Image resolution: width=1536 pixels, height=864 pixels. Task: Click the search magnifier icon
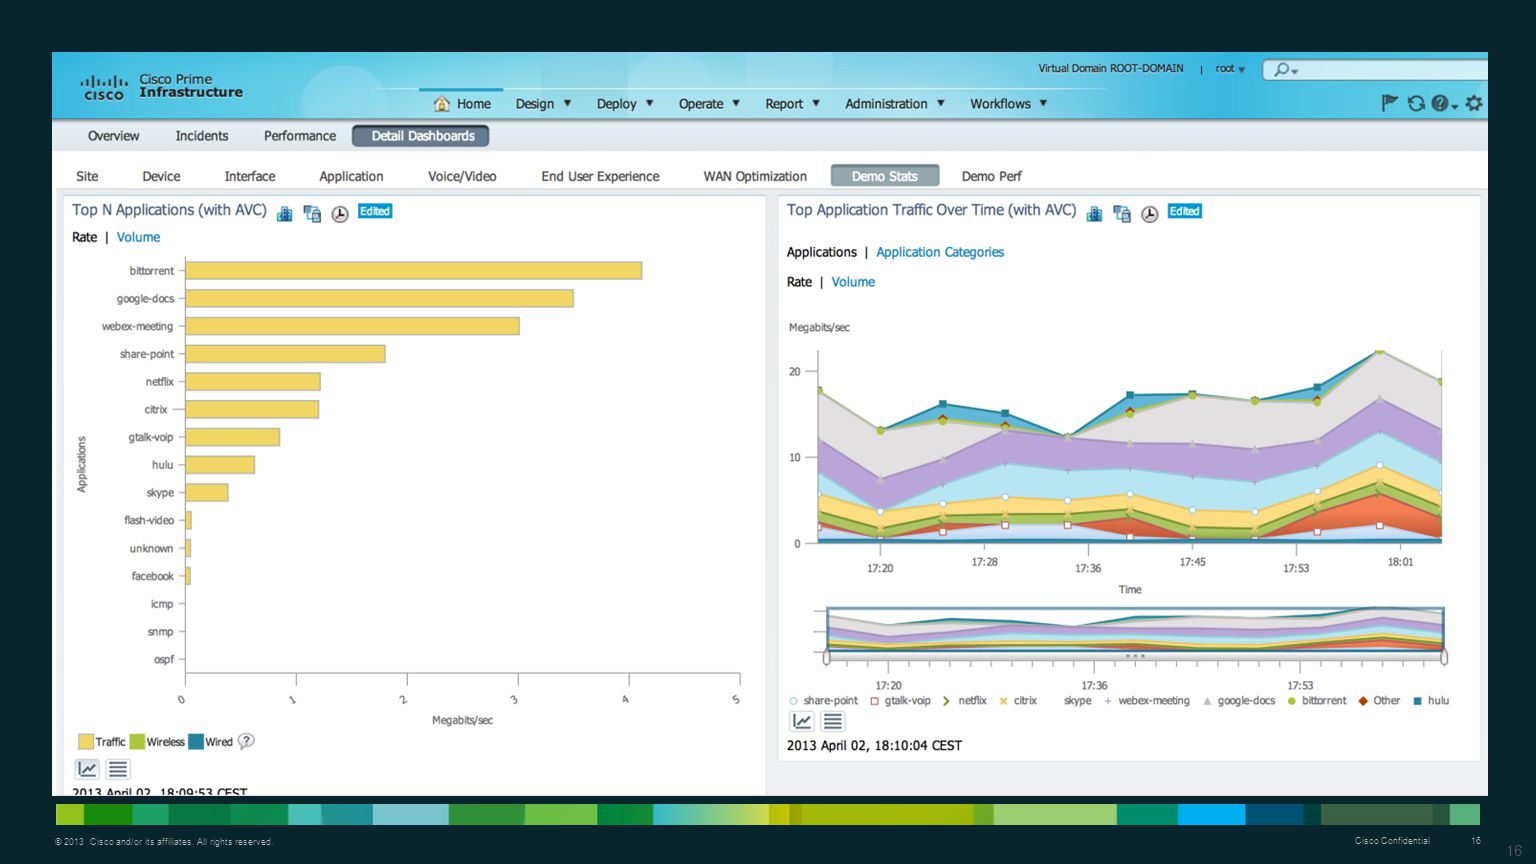[1282, 70]
